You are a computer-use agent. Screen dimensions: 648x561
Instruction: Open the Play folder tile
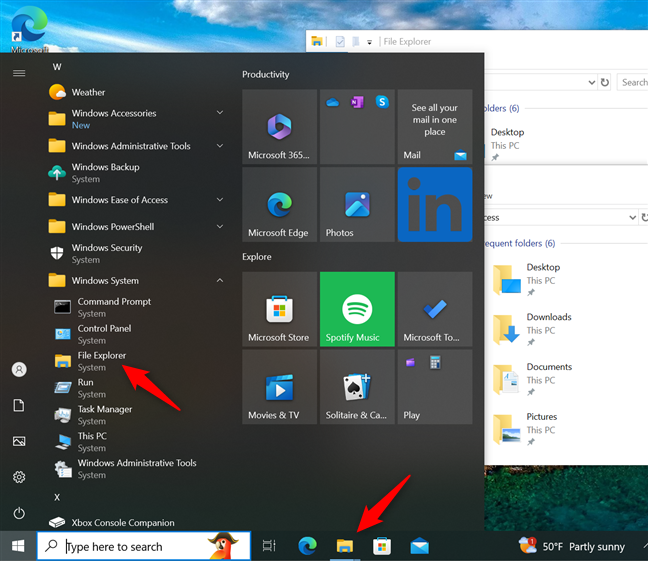tap(435, 387)
